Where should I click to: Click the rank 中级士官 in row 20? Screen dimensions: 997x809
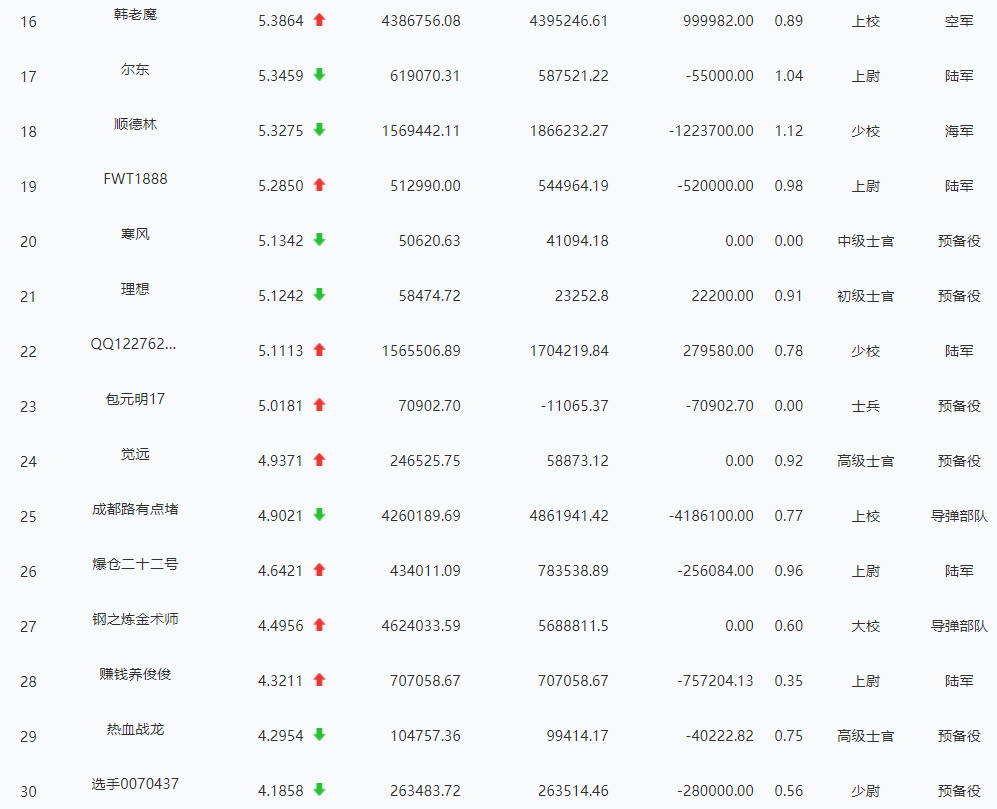coord(865,241)
